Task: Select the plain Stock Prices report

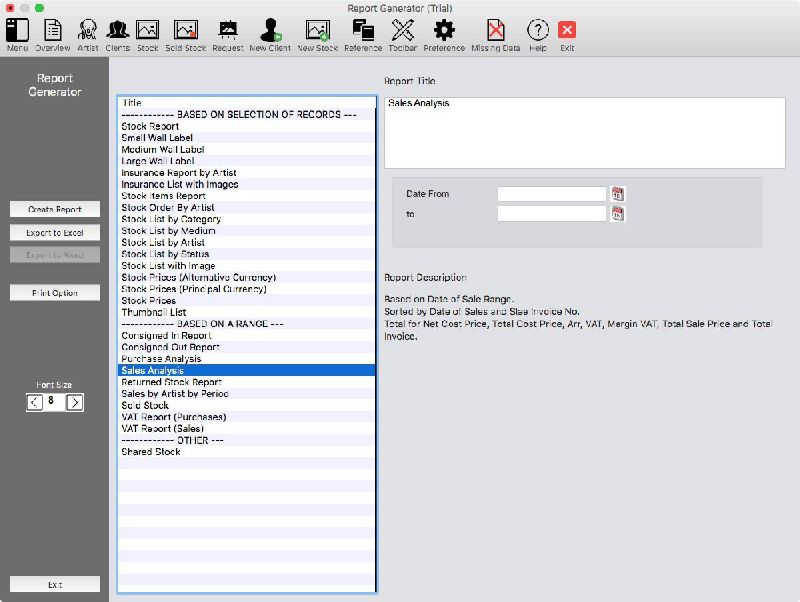Action: (x=246, y=300)
